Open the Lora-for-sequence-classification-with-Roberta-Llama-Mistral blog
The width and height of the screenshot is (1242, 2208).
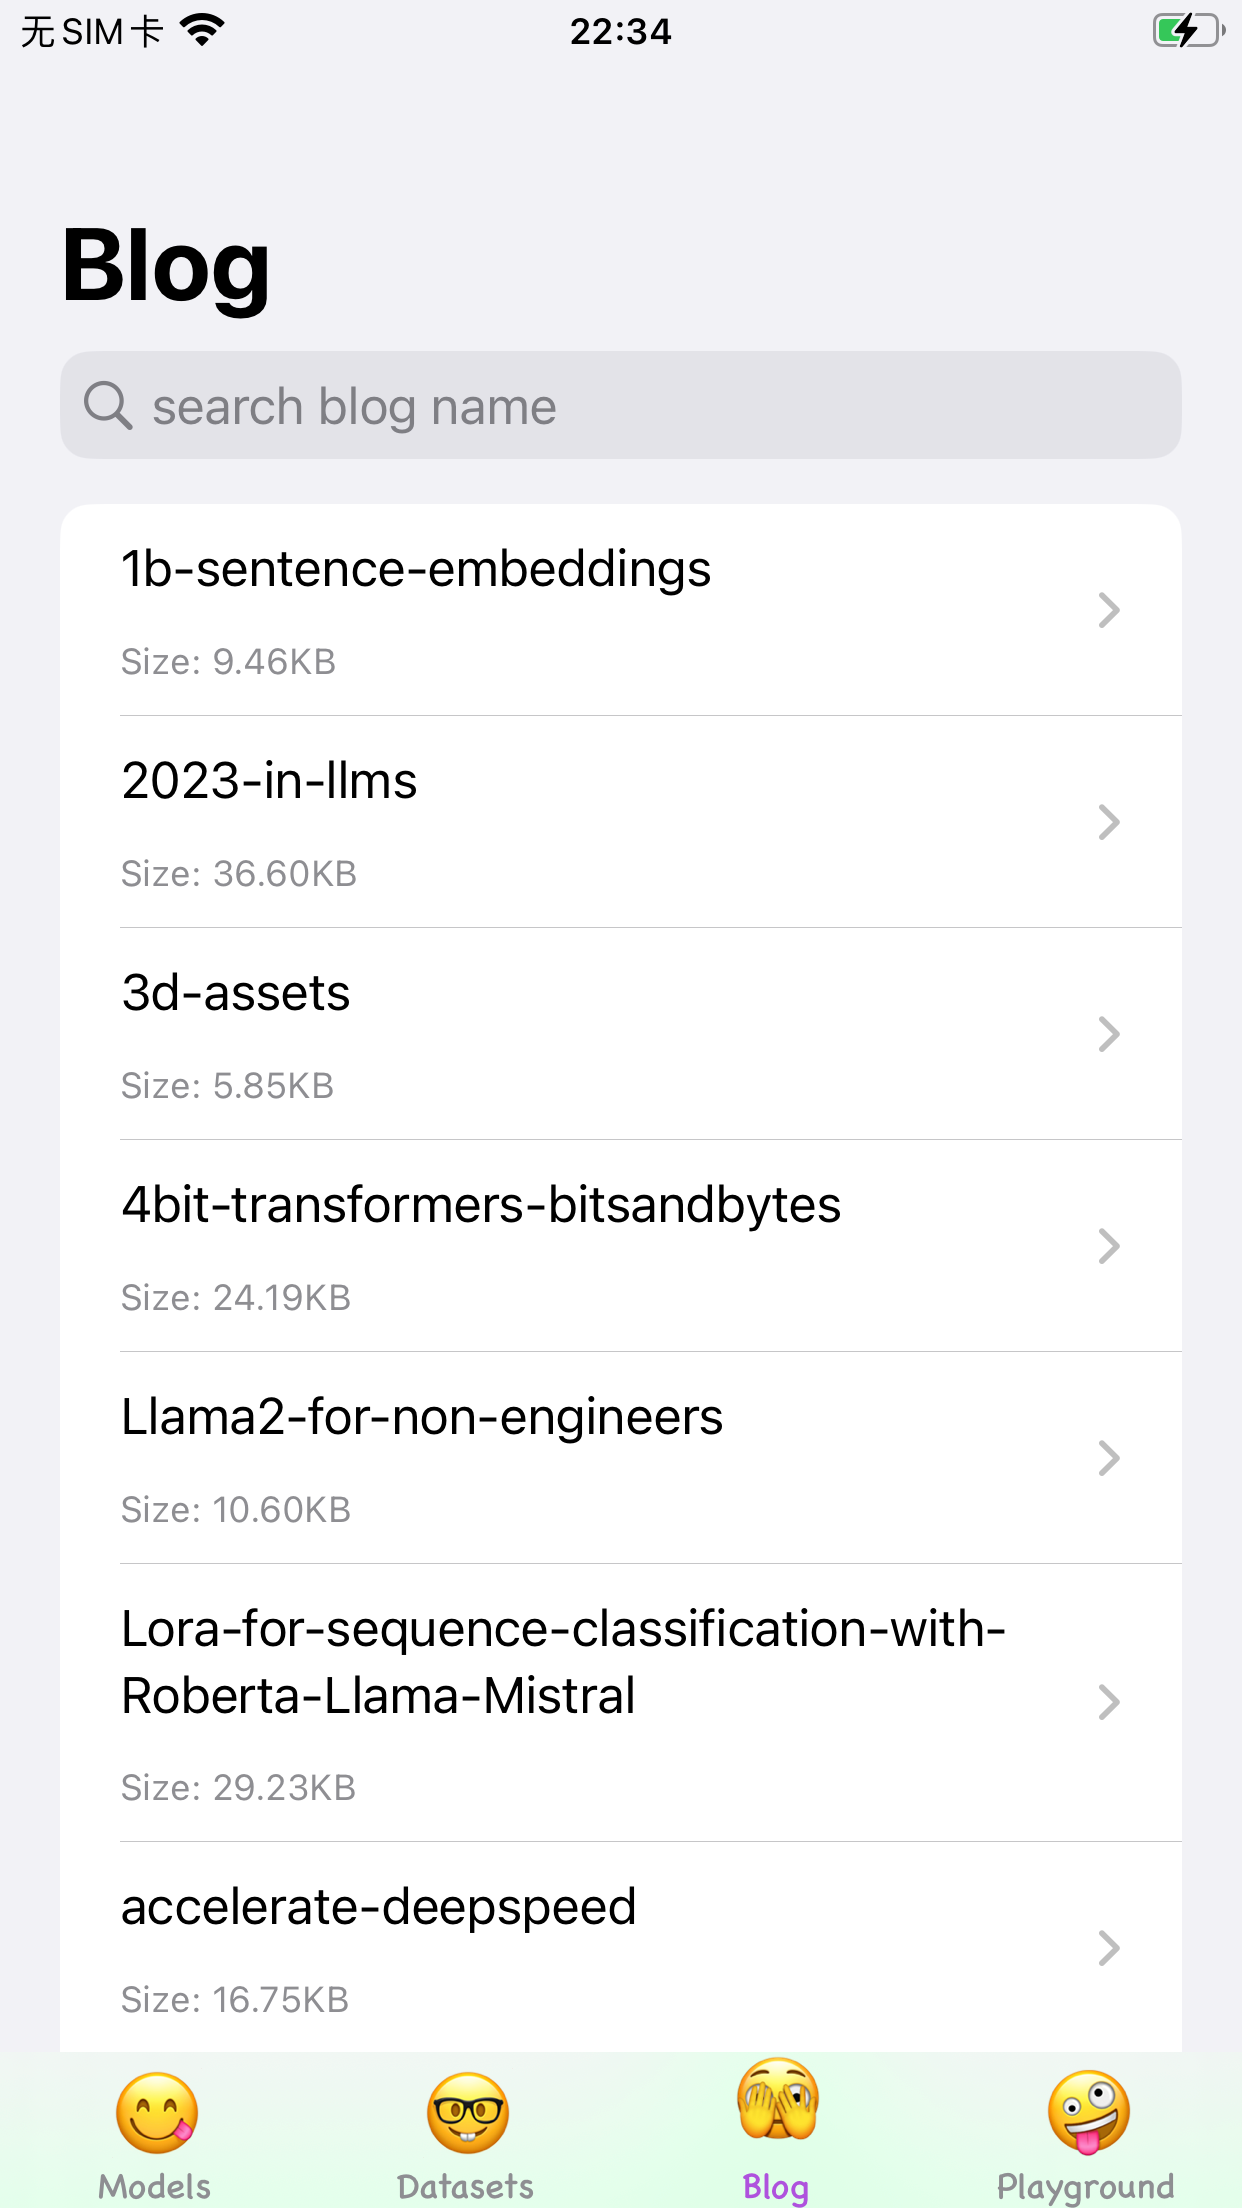point(563,1662)
